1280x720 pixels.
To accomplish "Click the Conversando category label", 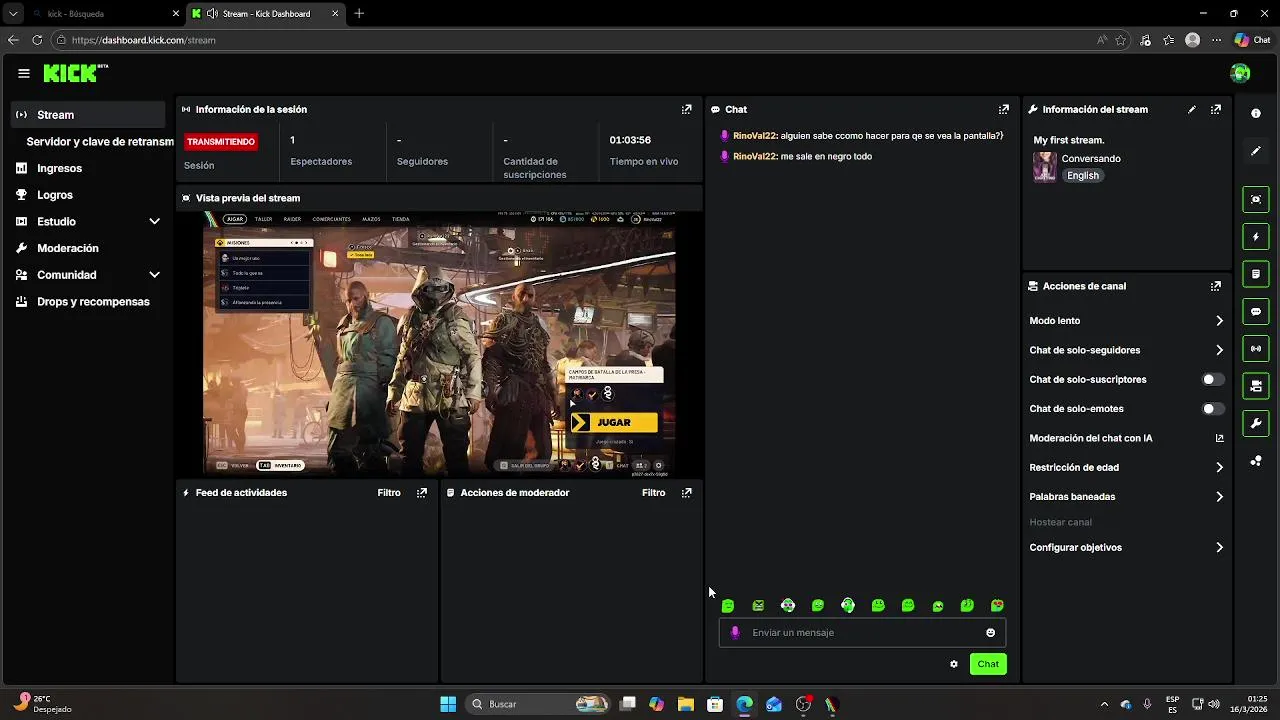I will (1091, 159).
